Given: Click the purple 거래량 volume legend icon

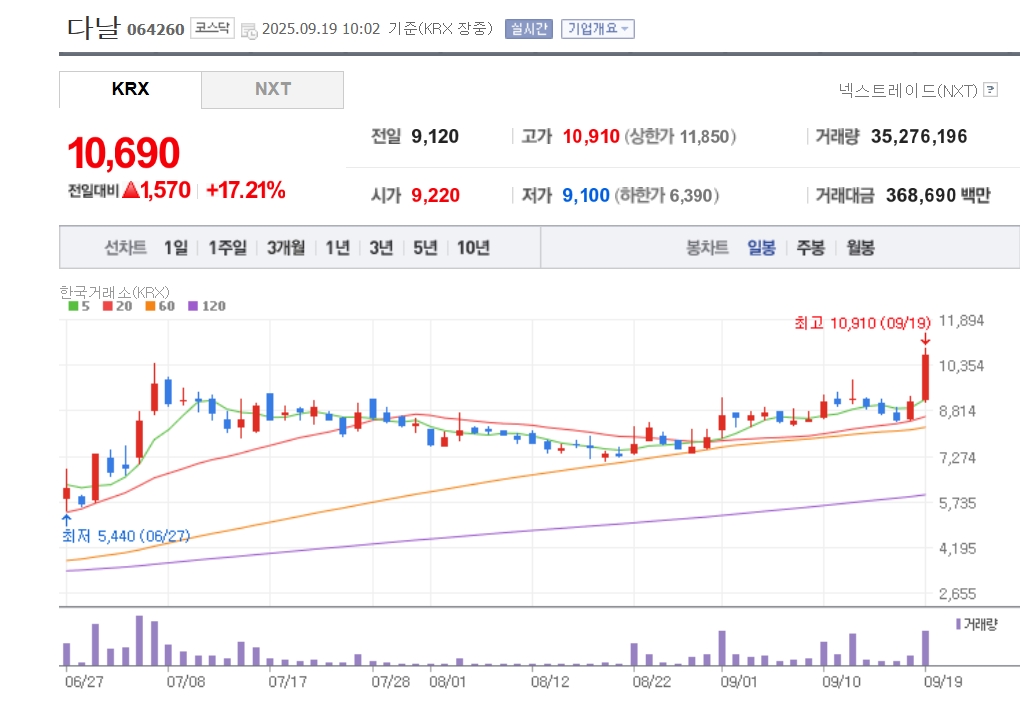Looking at the screenshot, I should (958, 624).
